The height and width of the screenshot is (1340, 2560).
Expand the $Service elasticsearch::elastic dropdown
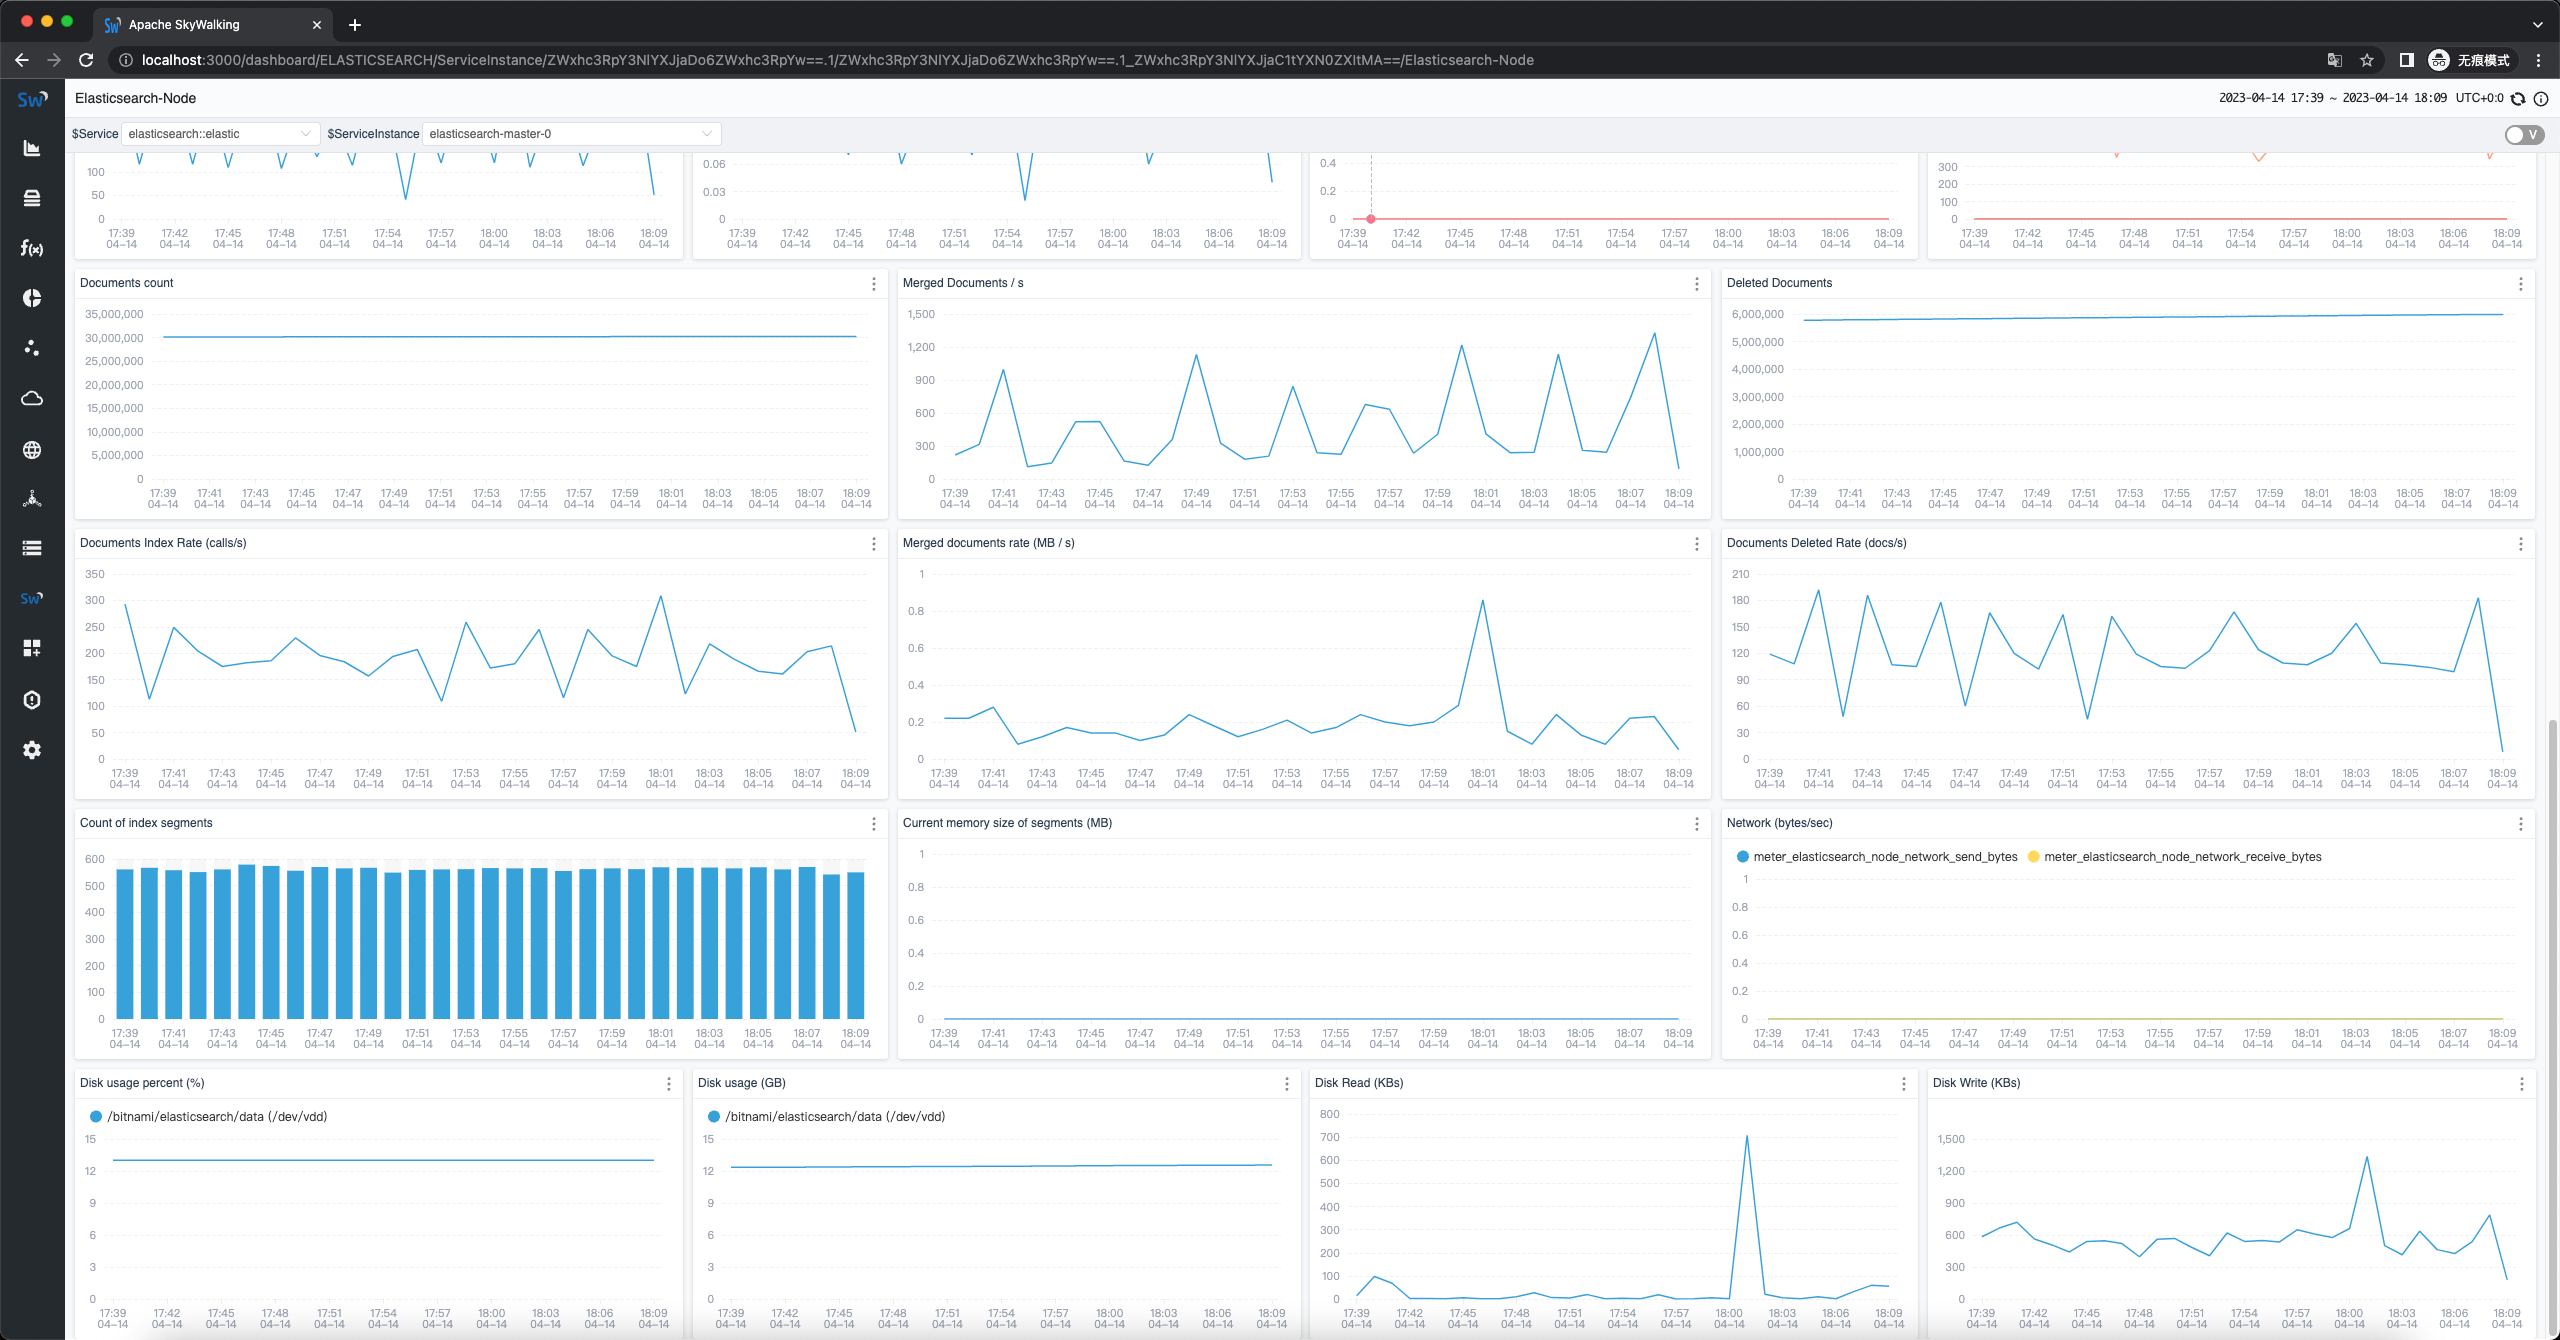pos(219,134)
